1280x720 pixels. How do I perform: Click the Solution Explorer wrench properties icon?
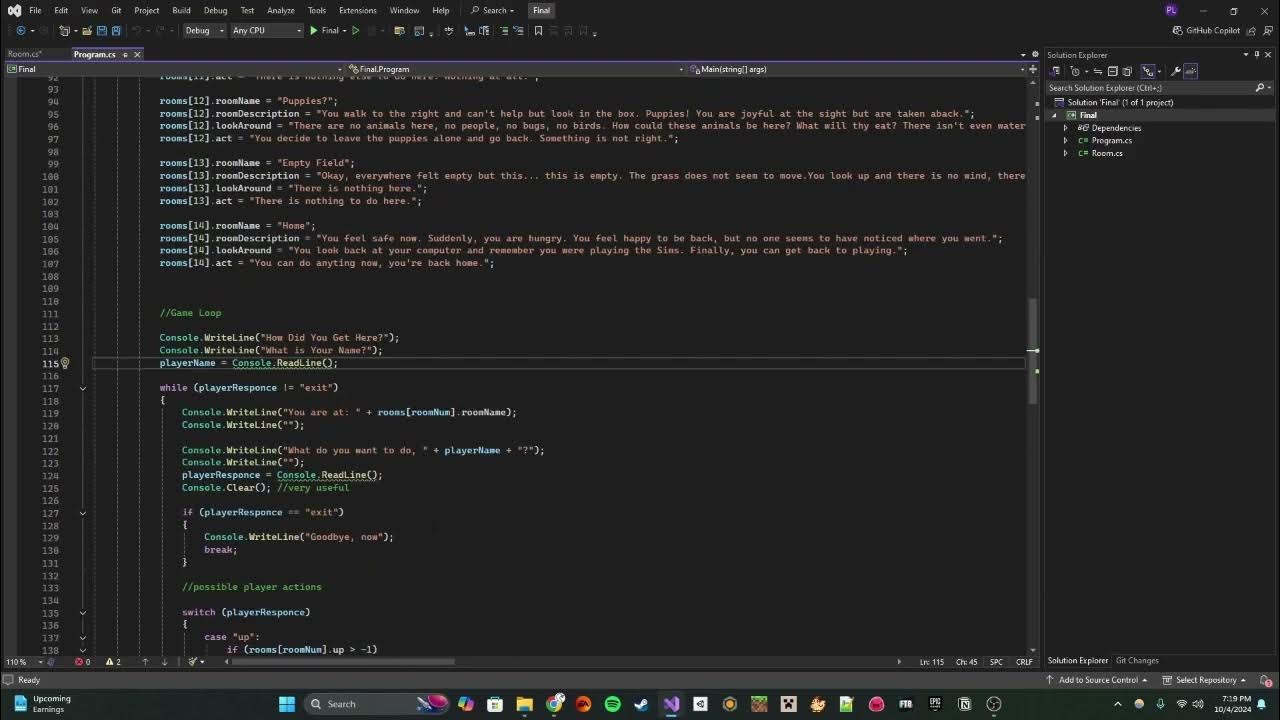1176,71
